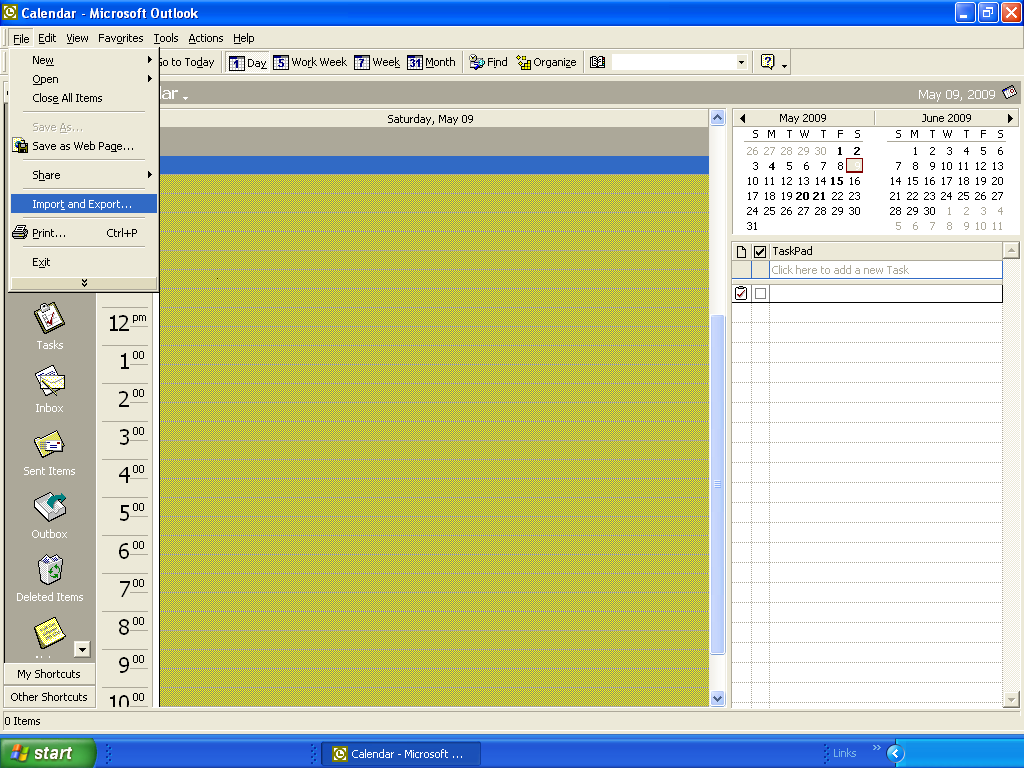Open the Inbox shortcut icon
Viewport: 1024px width, 768px height.
point(50,381)
